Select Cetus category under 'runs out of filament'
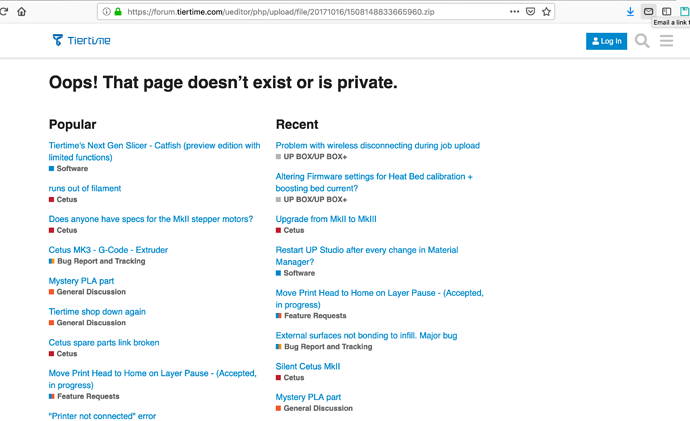Screen dimensions: 690x421 (63, 199)
